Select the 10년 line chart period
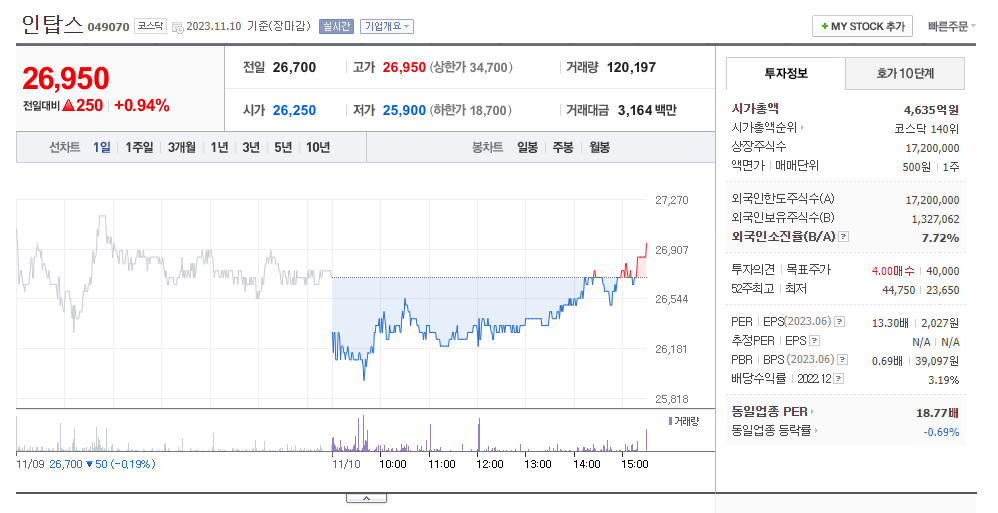Image resolution: width=998 pixels, height=513 pixels. pos(318,147)
